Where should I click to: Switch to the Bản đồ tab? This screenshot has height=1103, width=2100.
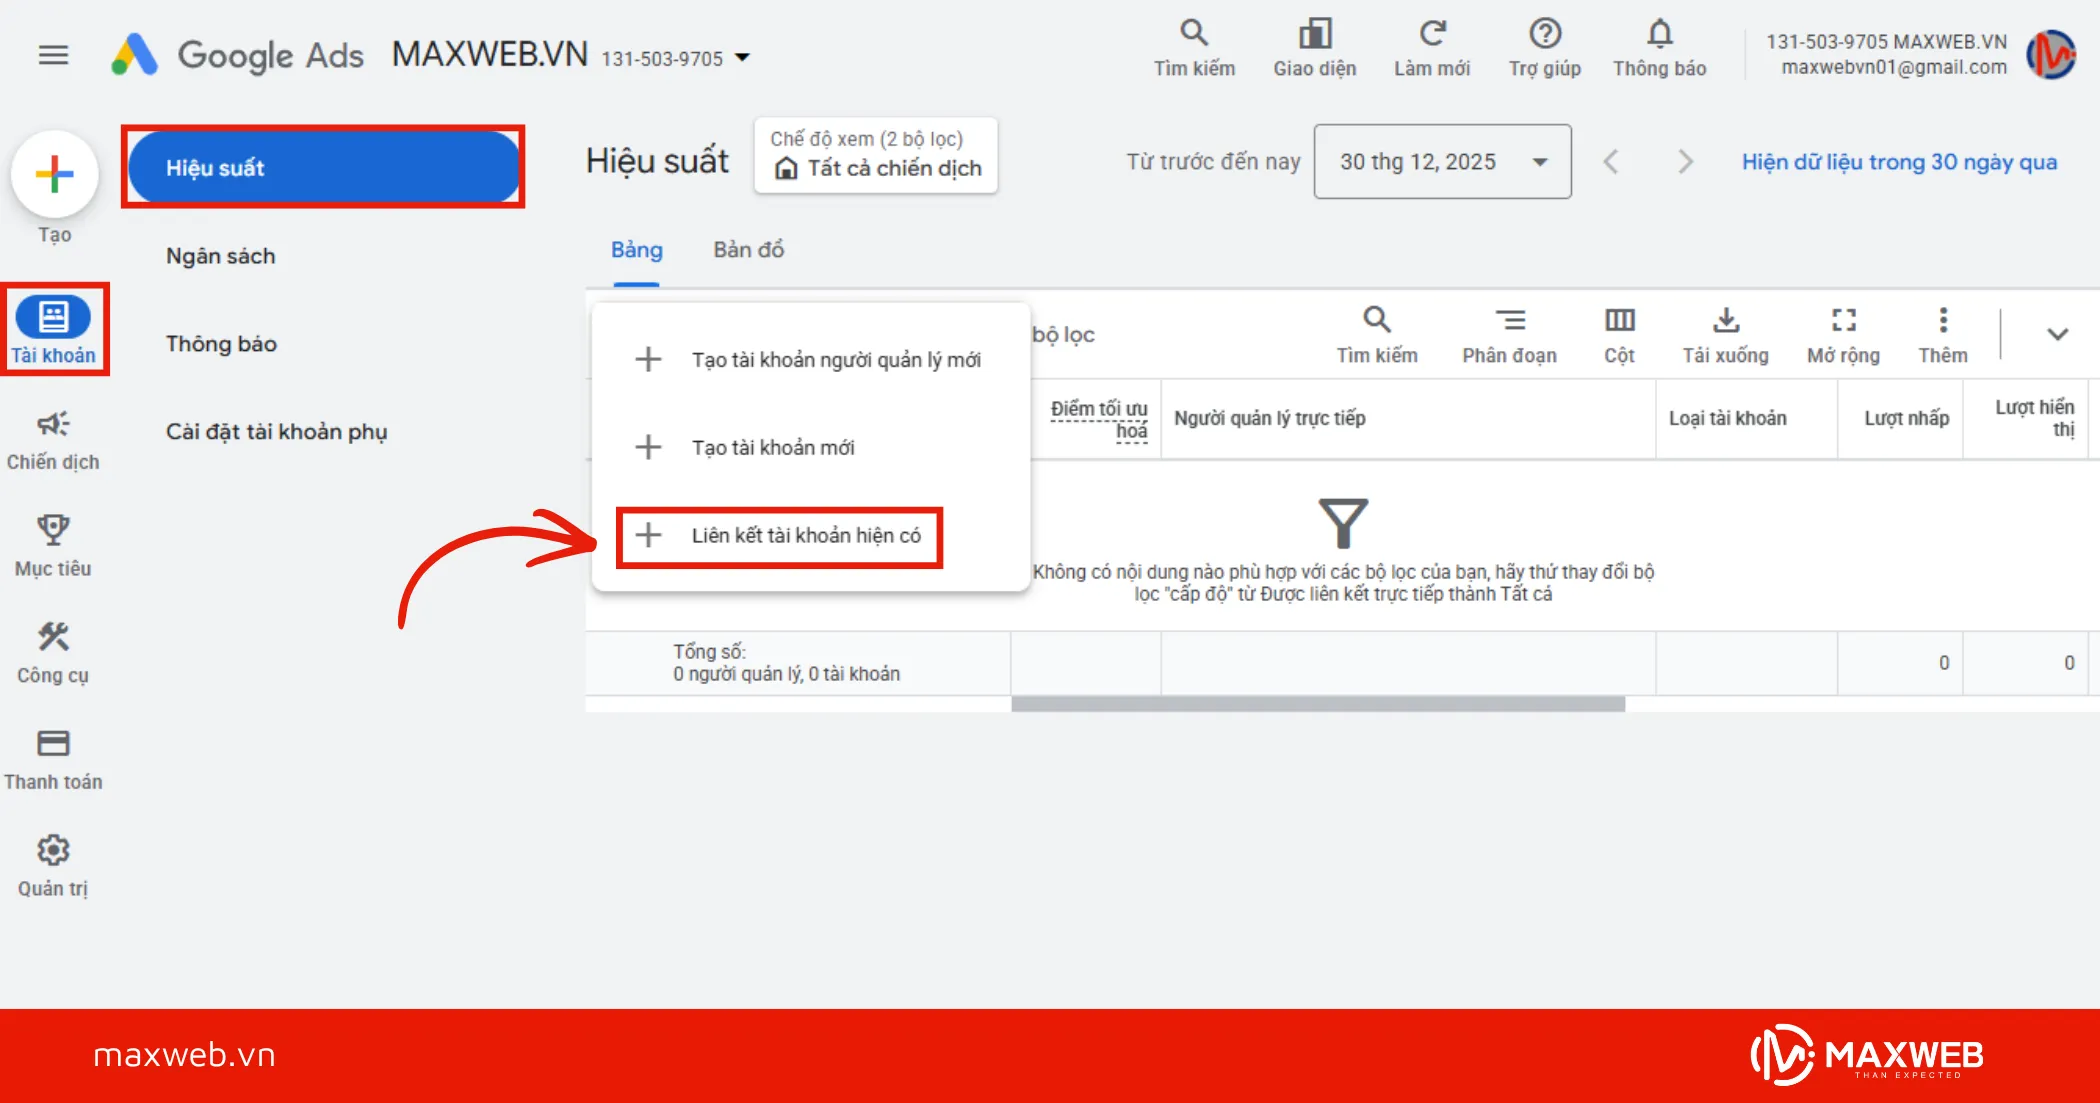pos(748,250)
